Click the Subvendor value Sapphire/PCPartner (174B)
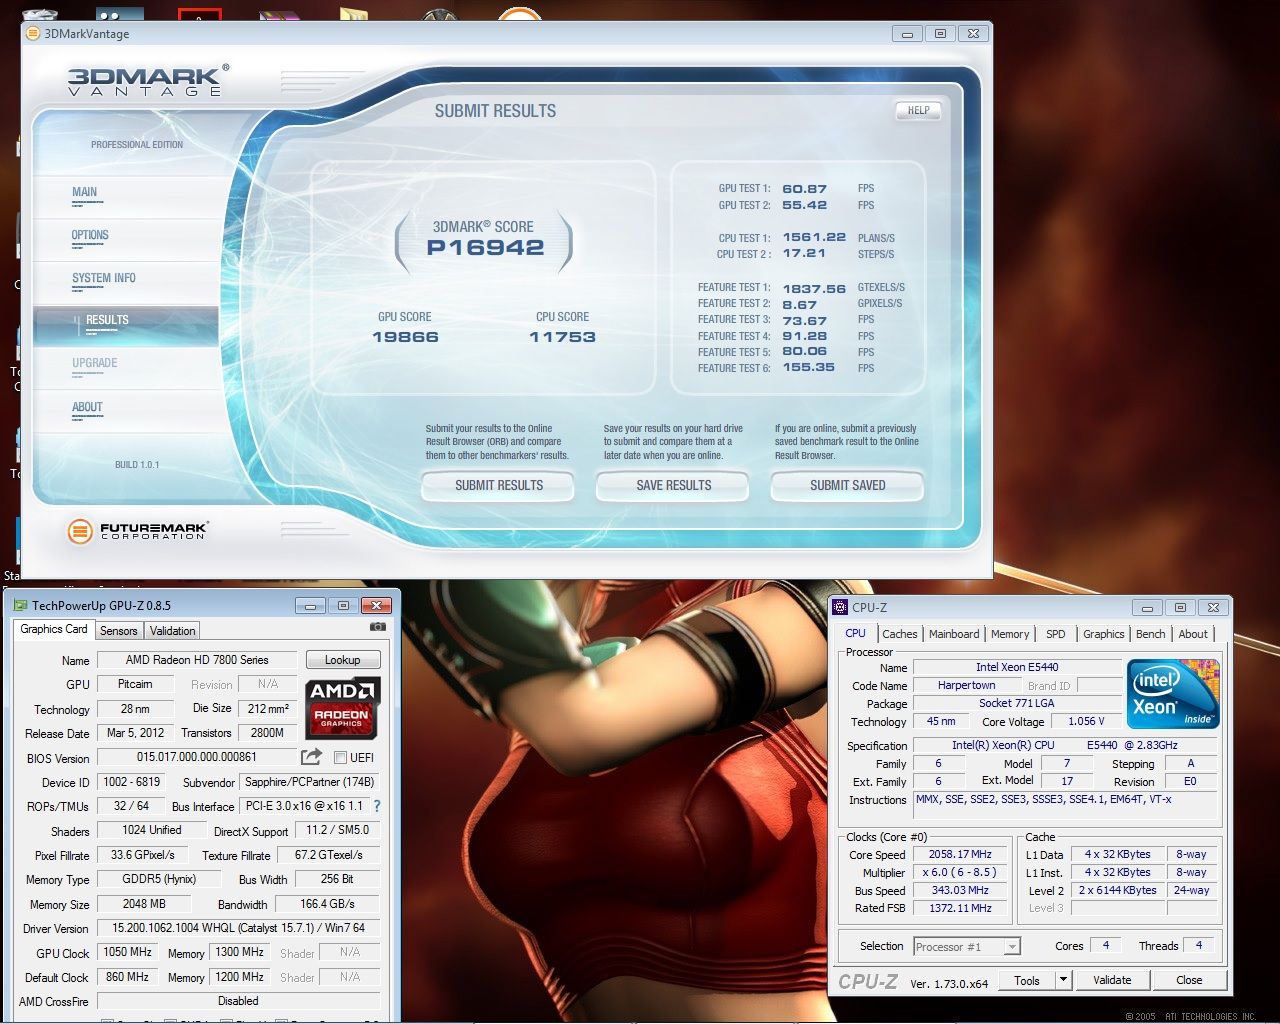 (x=310, y=782)
